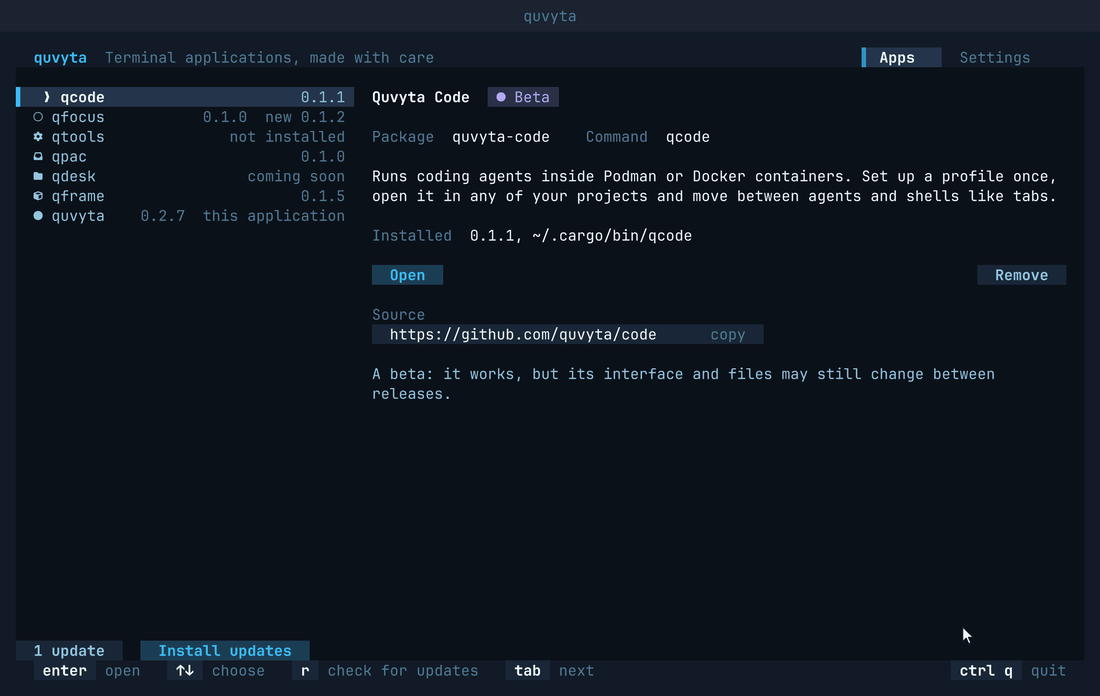
Task: Select the qframe app row
Action: [x=185, y=196]
